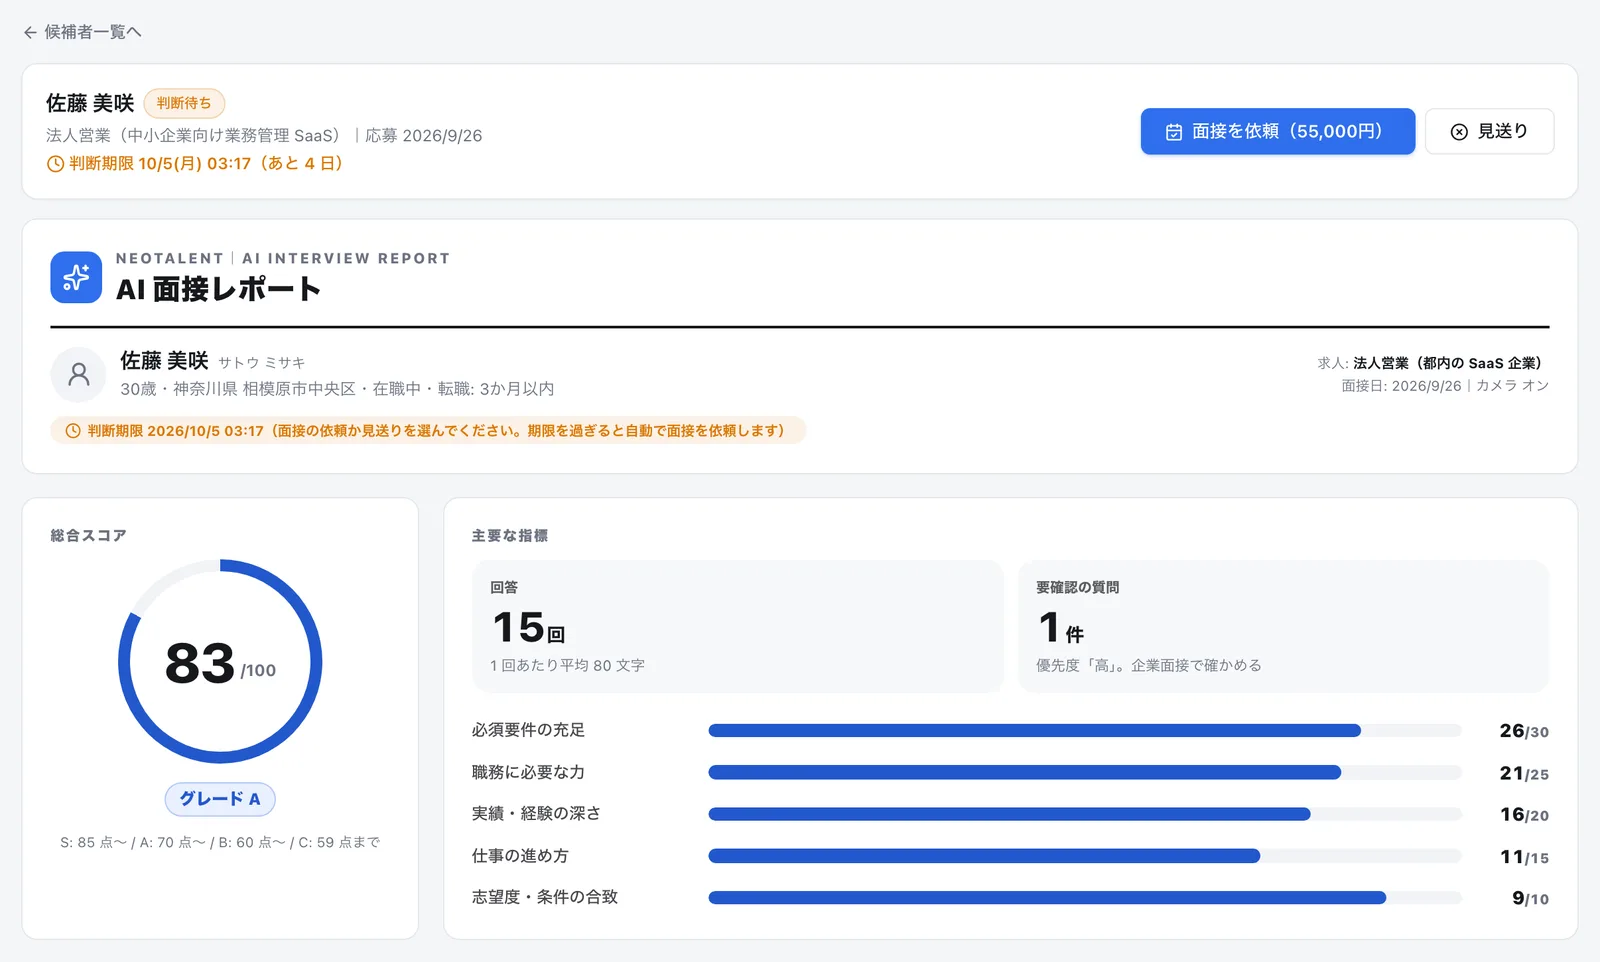Click the NEOTALENT | AI INTERVIEW REPORT label
The width and height of the screenshot is (1600, 962).
(x=283, y=258)
